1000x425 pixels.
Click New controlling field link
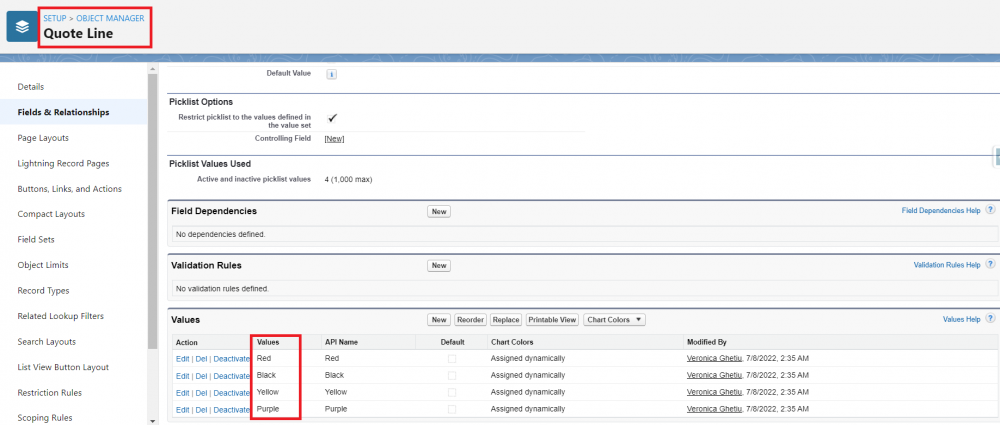tap(334, 138)
